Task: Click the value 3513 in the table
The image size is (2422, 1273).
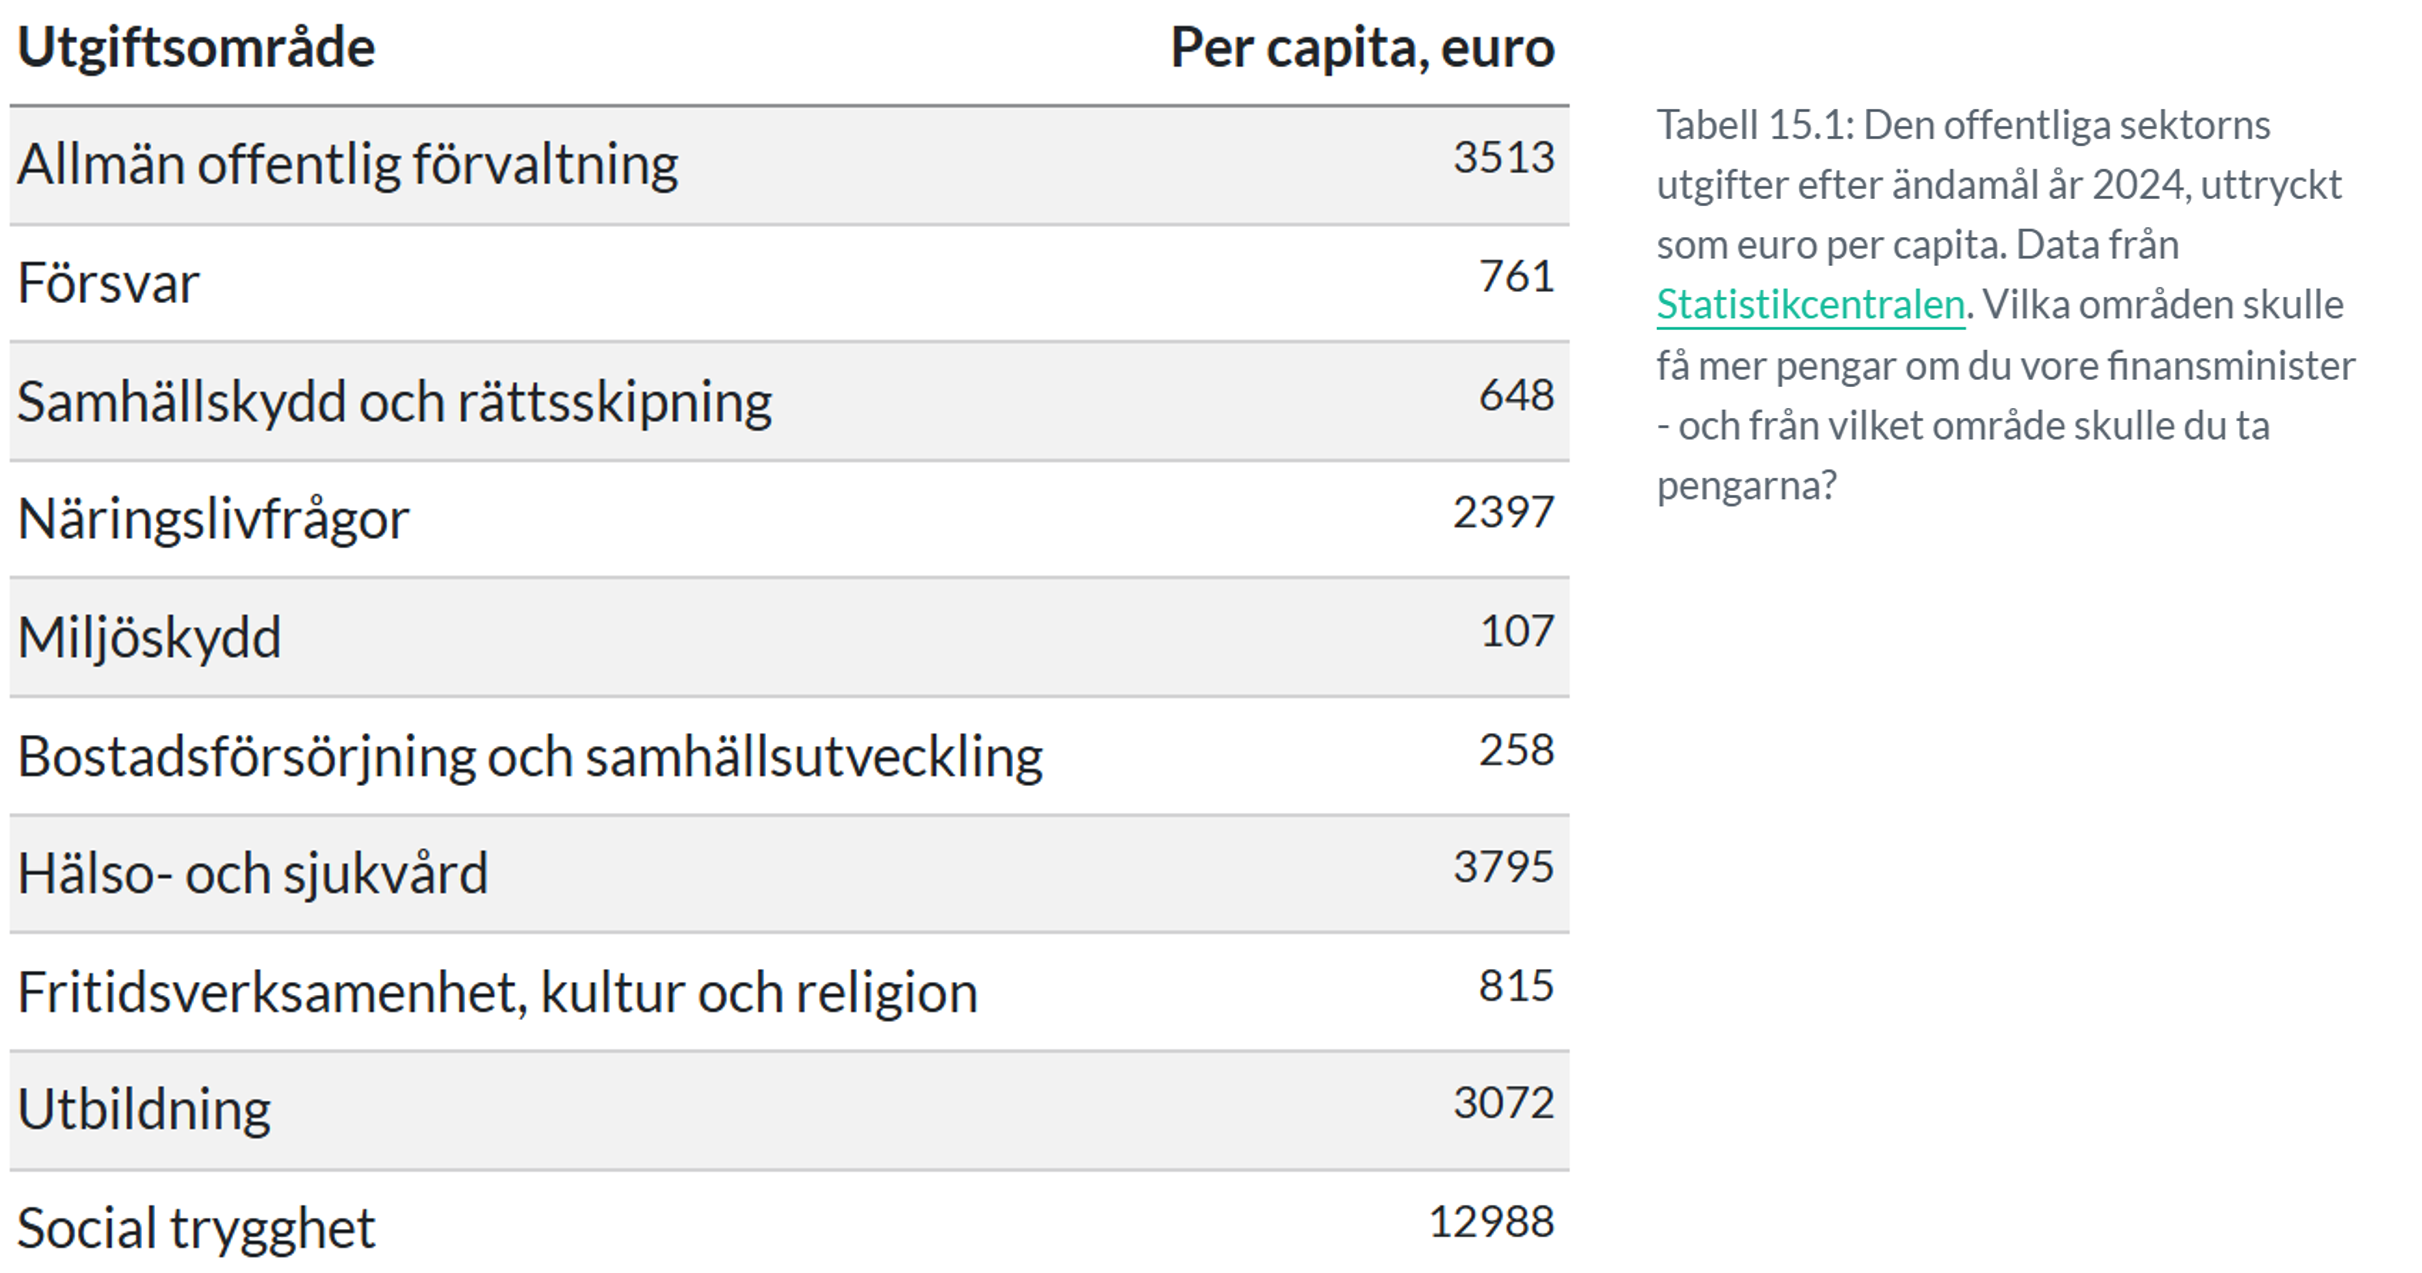Action: pos(1503,157)
